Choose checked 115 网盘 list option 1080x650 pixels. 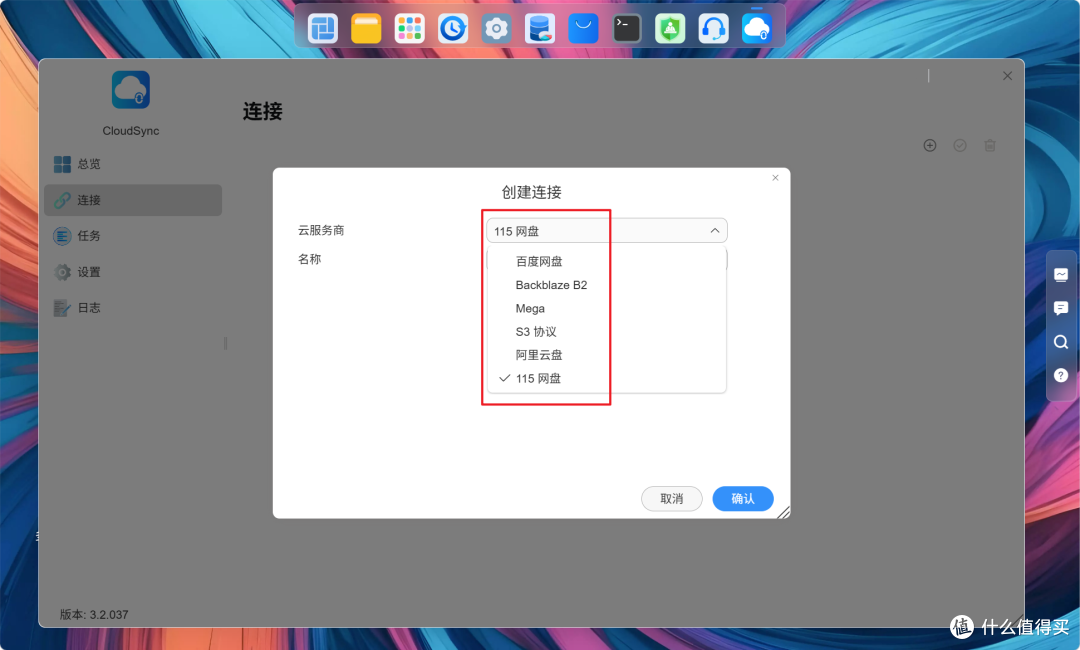click(x=607, y=379)
